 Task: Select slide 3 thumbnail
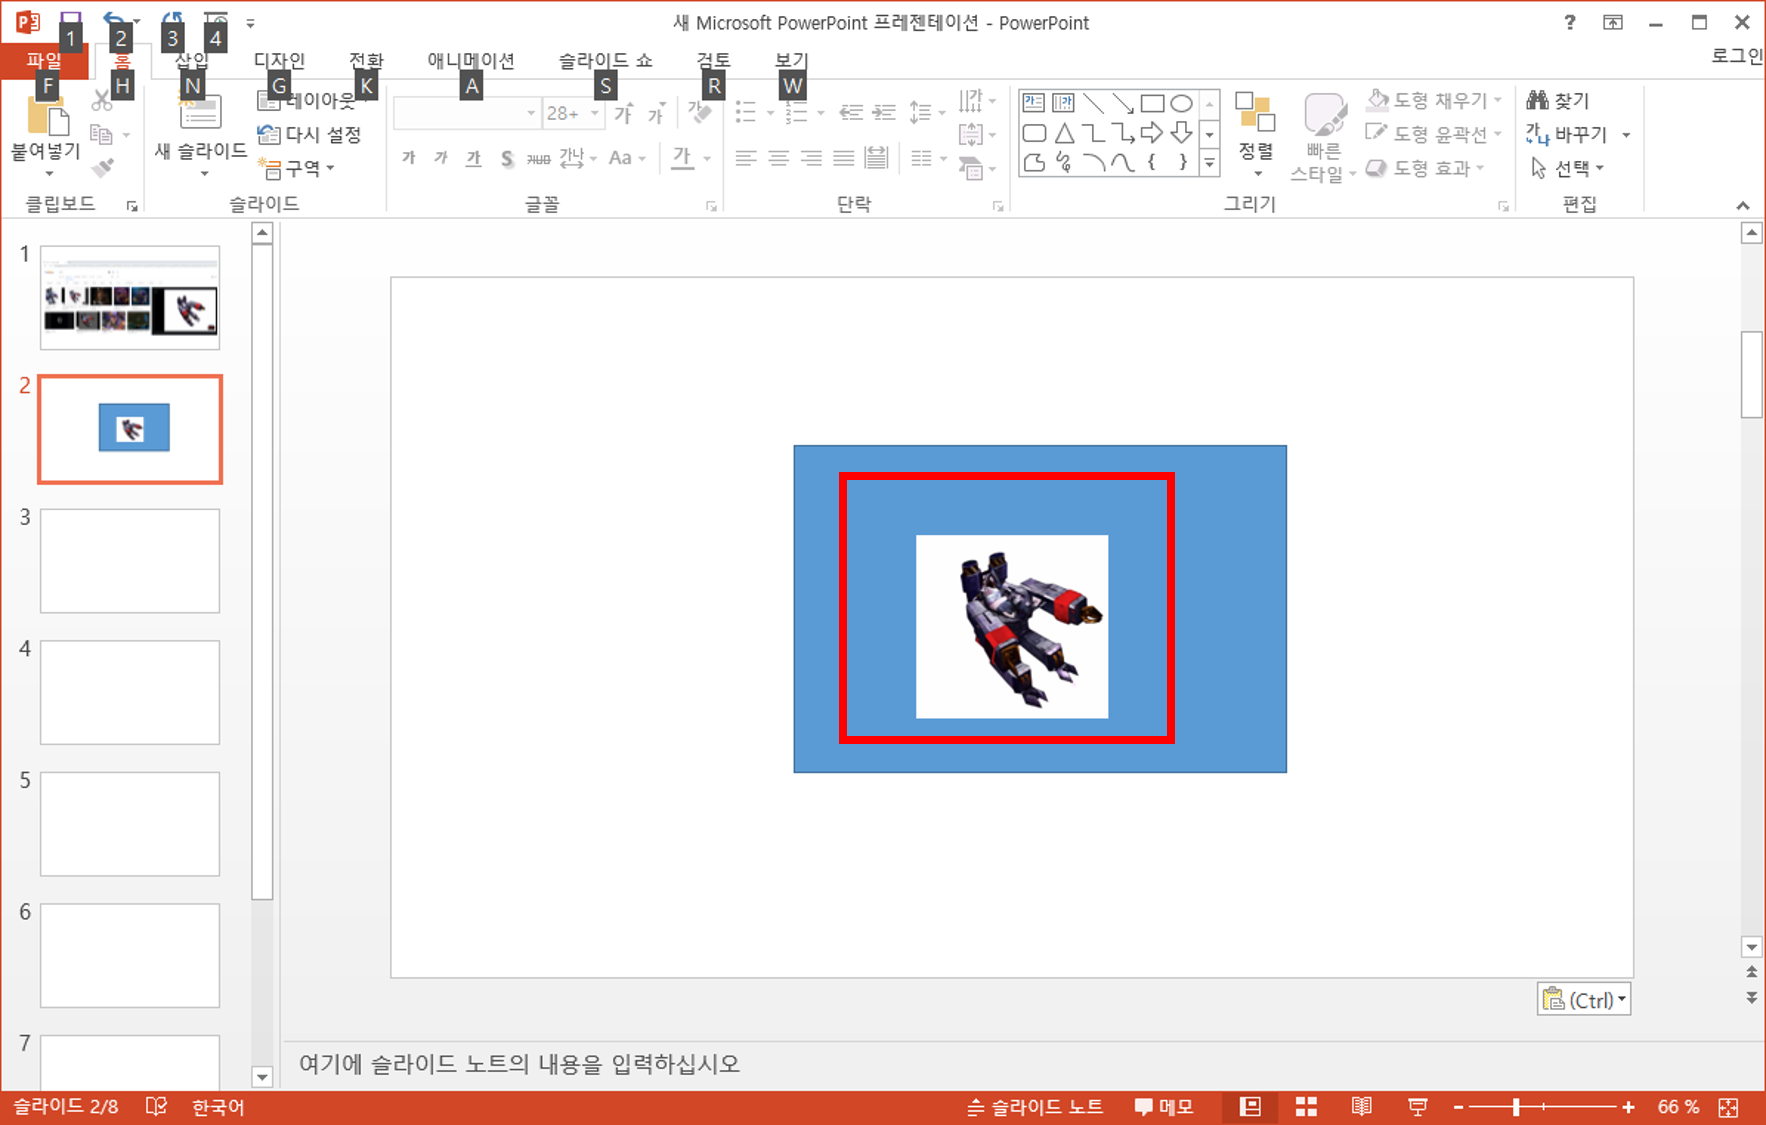[130, 561]
